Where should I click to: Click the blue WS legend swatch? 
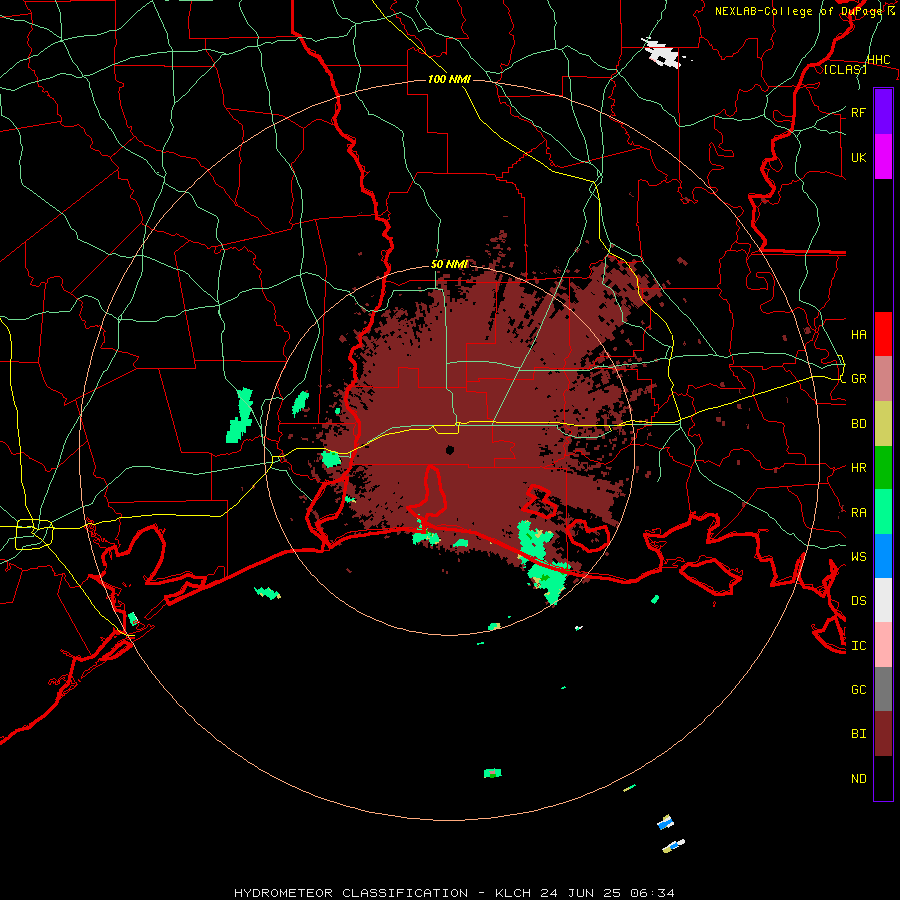883,556
